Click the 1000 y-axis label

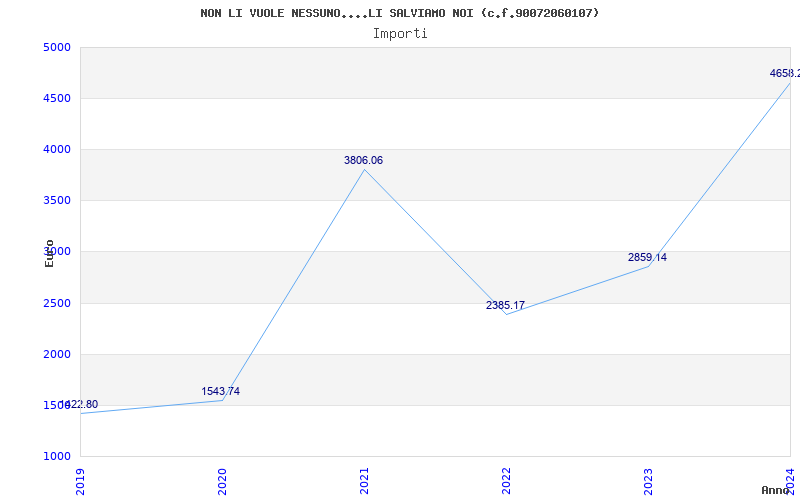(x=57, y=456)
